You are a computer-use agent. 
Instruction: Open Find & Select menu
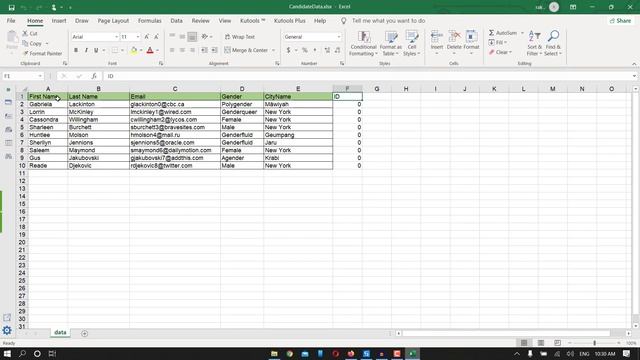[x=553, y=43]
